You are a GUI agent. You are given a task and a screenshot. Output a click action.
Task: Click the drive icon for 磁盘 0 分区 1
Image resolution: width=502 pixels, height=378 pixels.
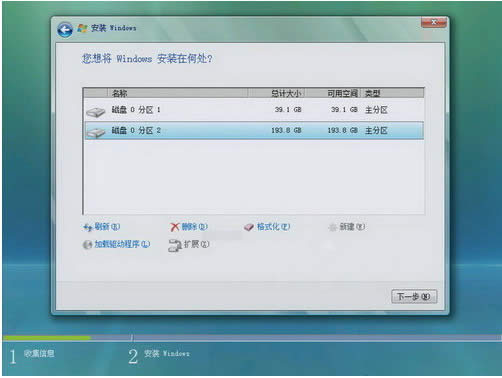tap(96, 112)
